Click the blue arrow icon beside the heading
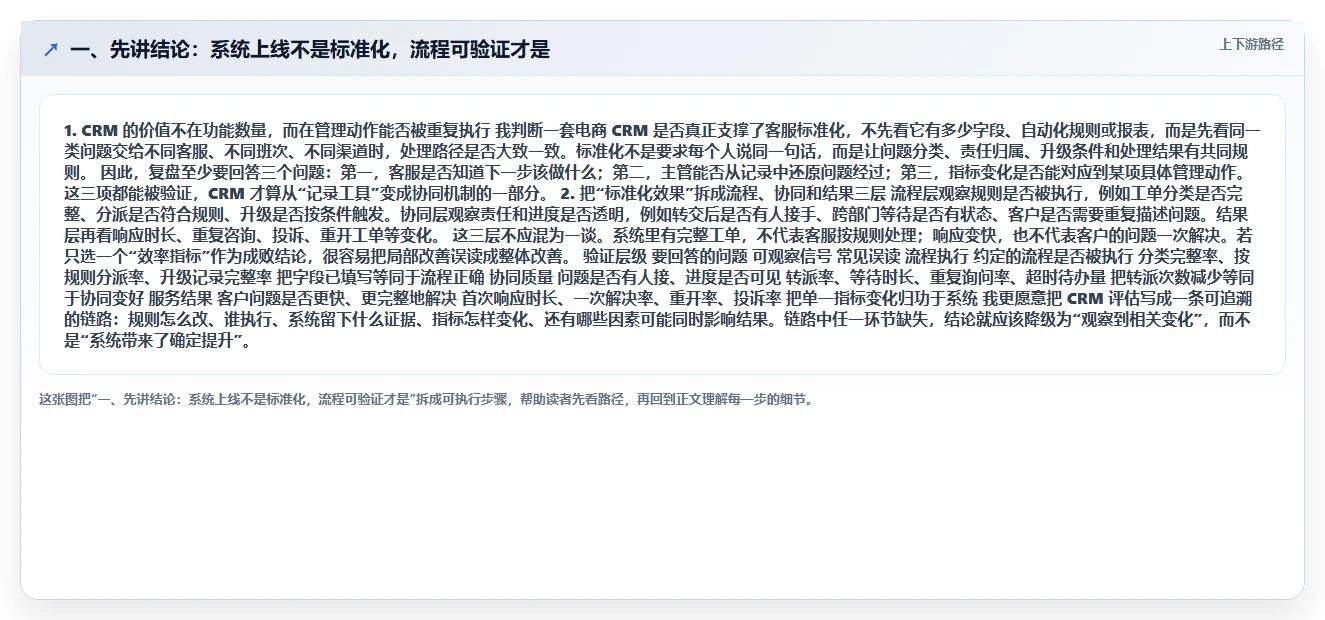This screenshot has height=620, width=1325. pos(51,49)
